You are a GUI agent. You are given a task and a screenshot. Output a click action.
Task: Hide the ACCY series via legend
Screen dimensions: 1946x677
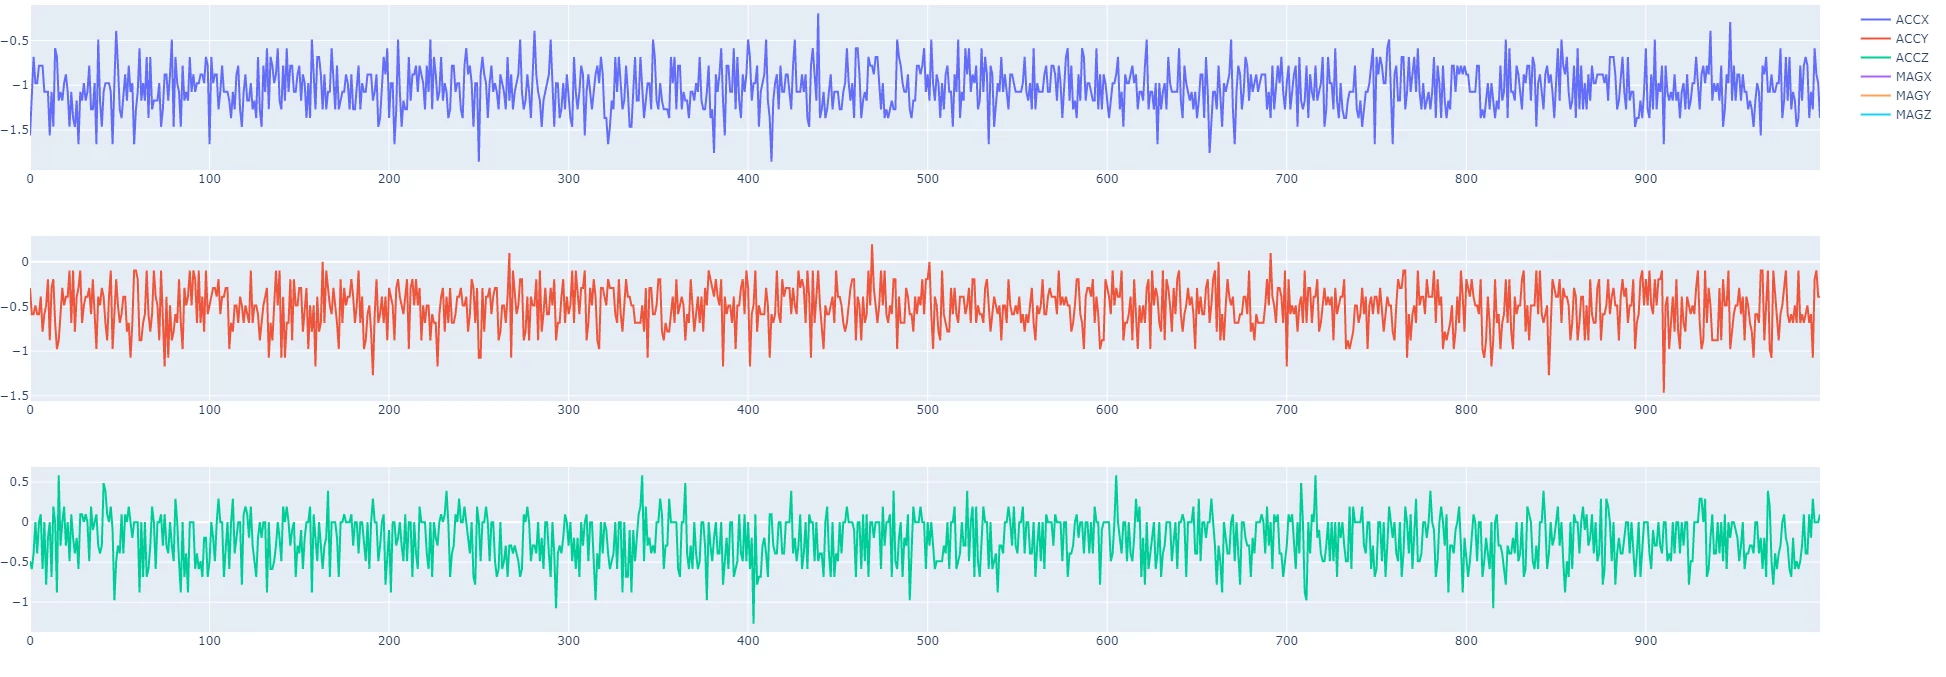(1895, 39)
